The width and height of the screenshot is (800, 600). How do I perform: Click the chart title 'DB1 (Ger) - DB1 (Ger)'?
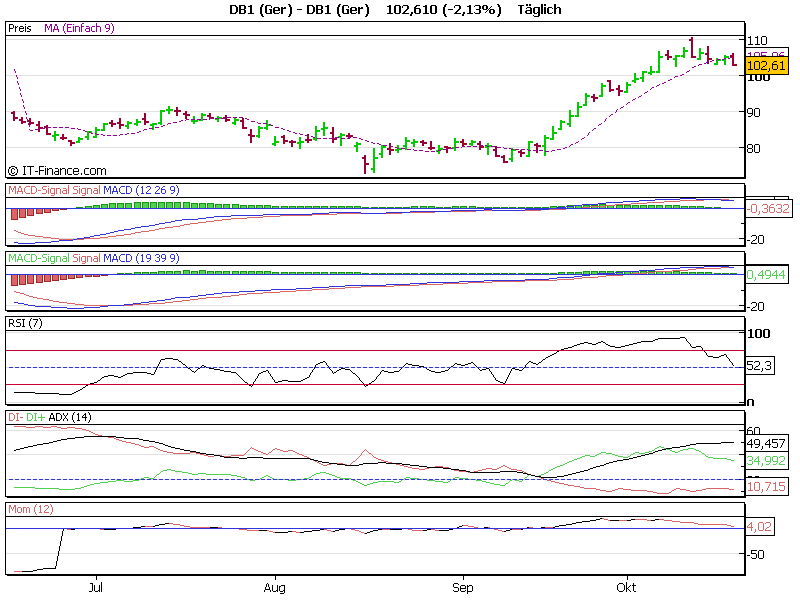[x=299, y=10]
